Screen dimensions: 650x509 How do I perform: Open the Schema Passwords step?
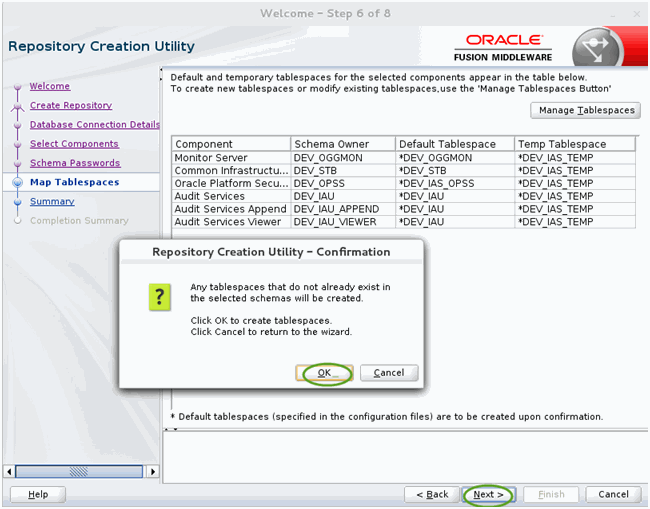75,163
